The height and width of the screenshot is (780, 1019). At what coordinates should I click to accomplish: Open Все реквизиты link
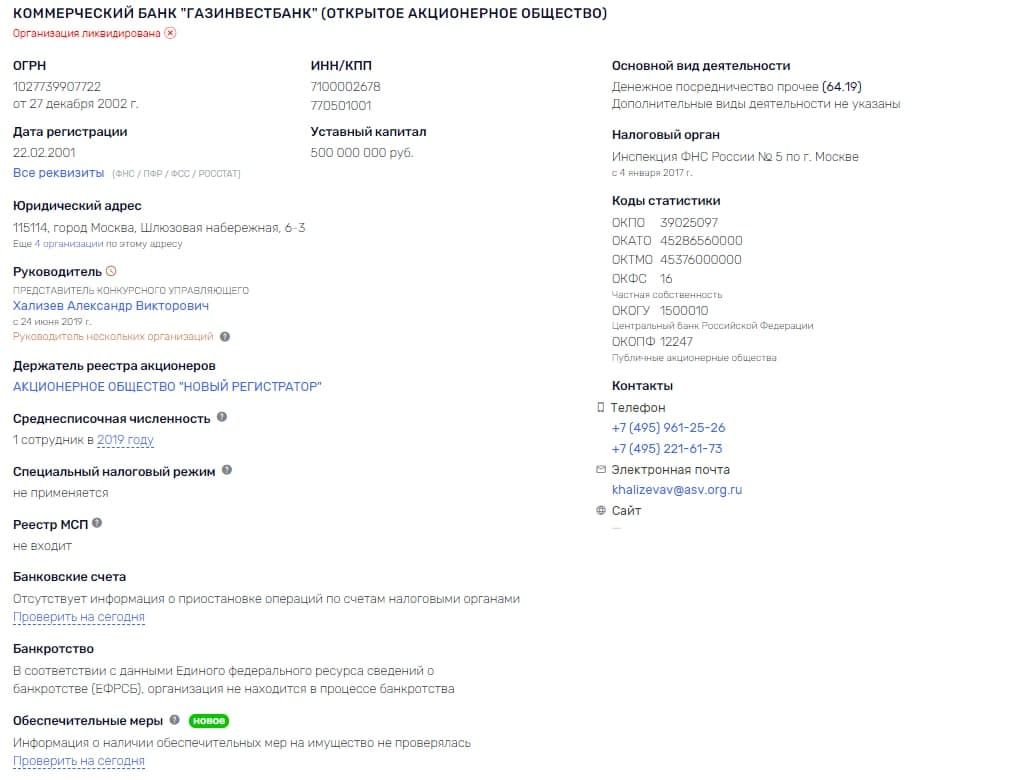(58, 173)
